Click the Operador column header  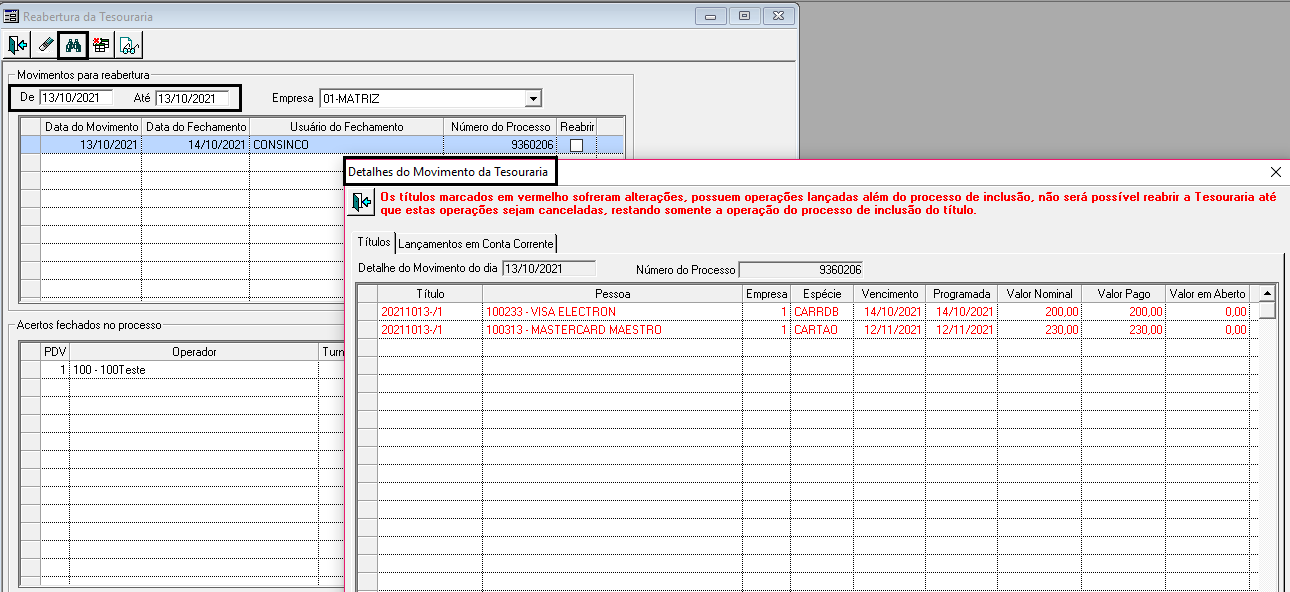(x=194, y=352)
